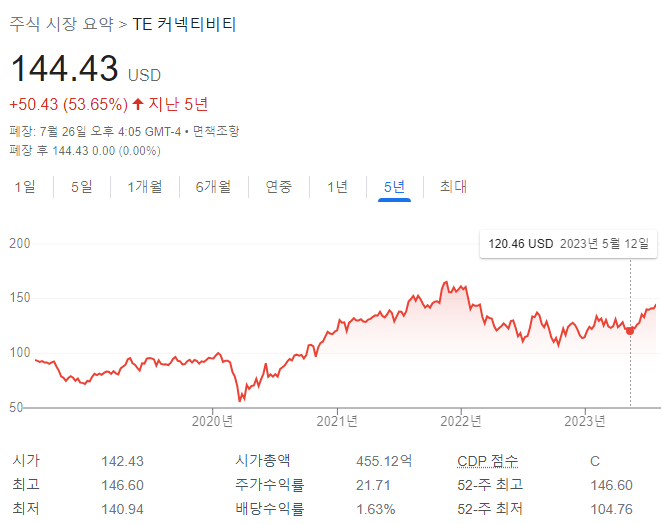The width and height of the screenshot is (663, 524).
Task: Open the 면책조항 disclaimer link
Action: 216,132
